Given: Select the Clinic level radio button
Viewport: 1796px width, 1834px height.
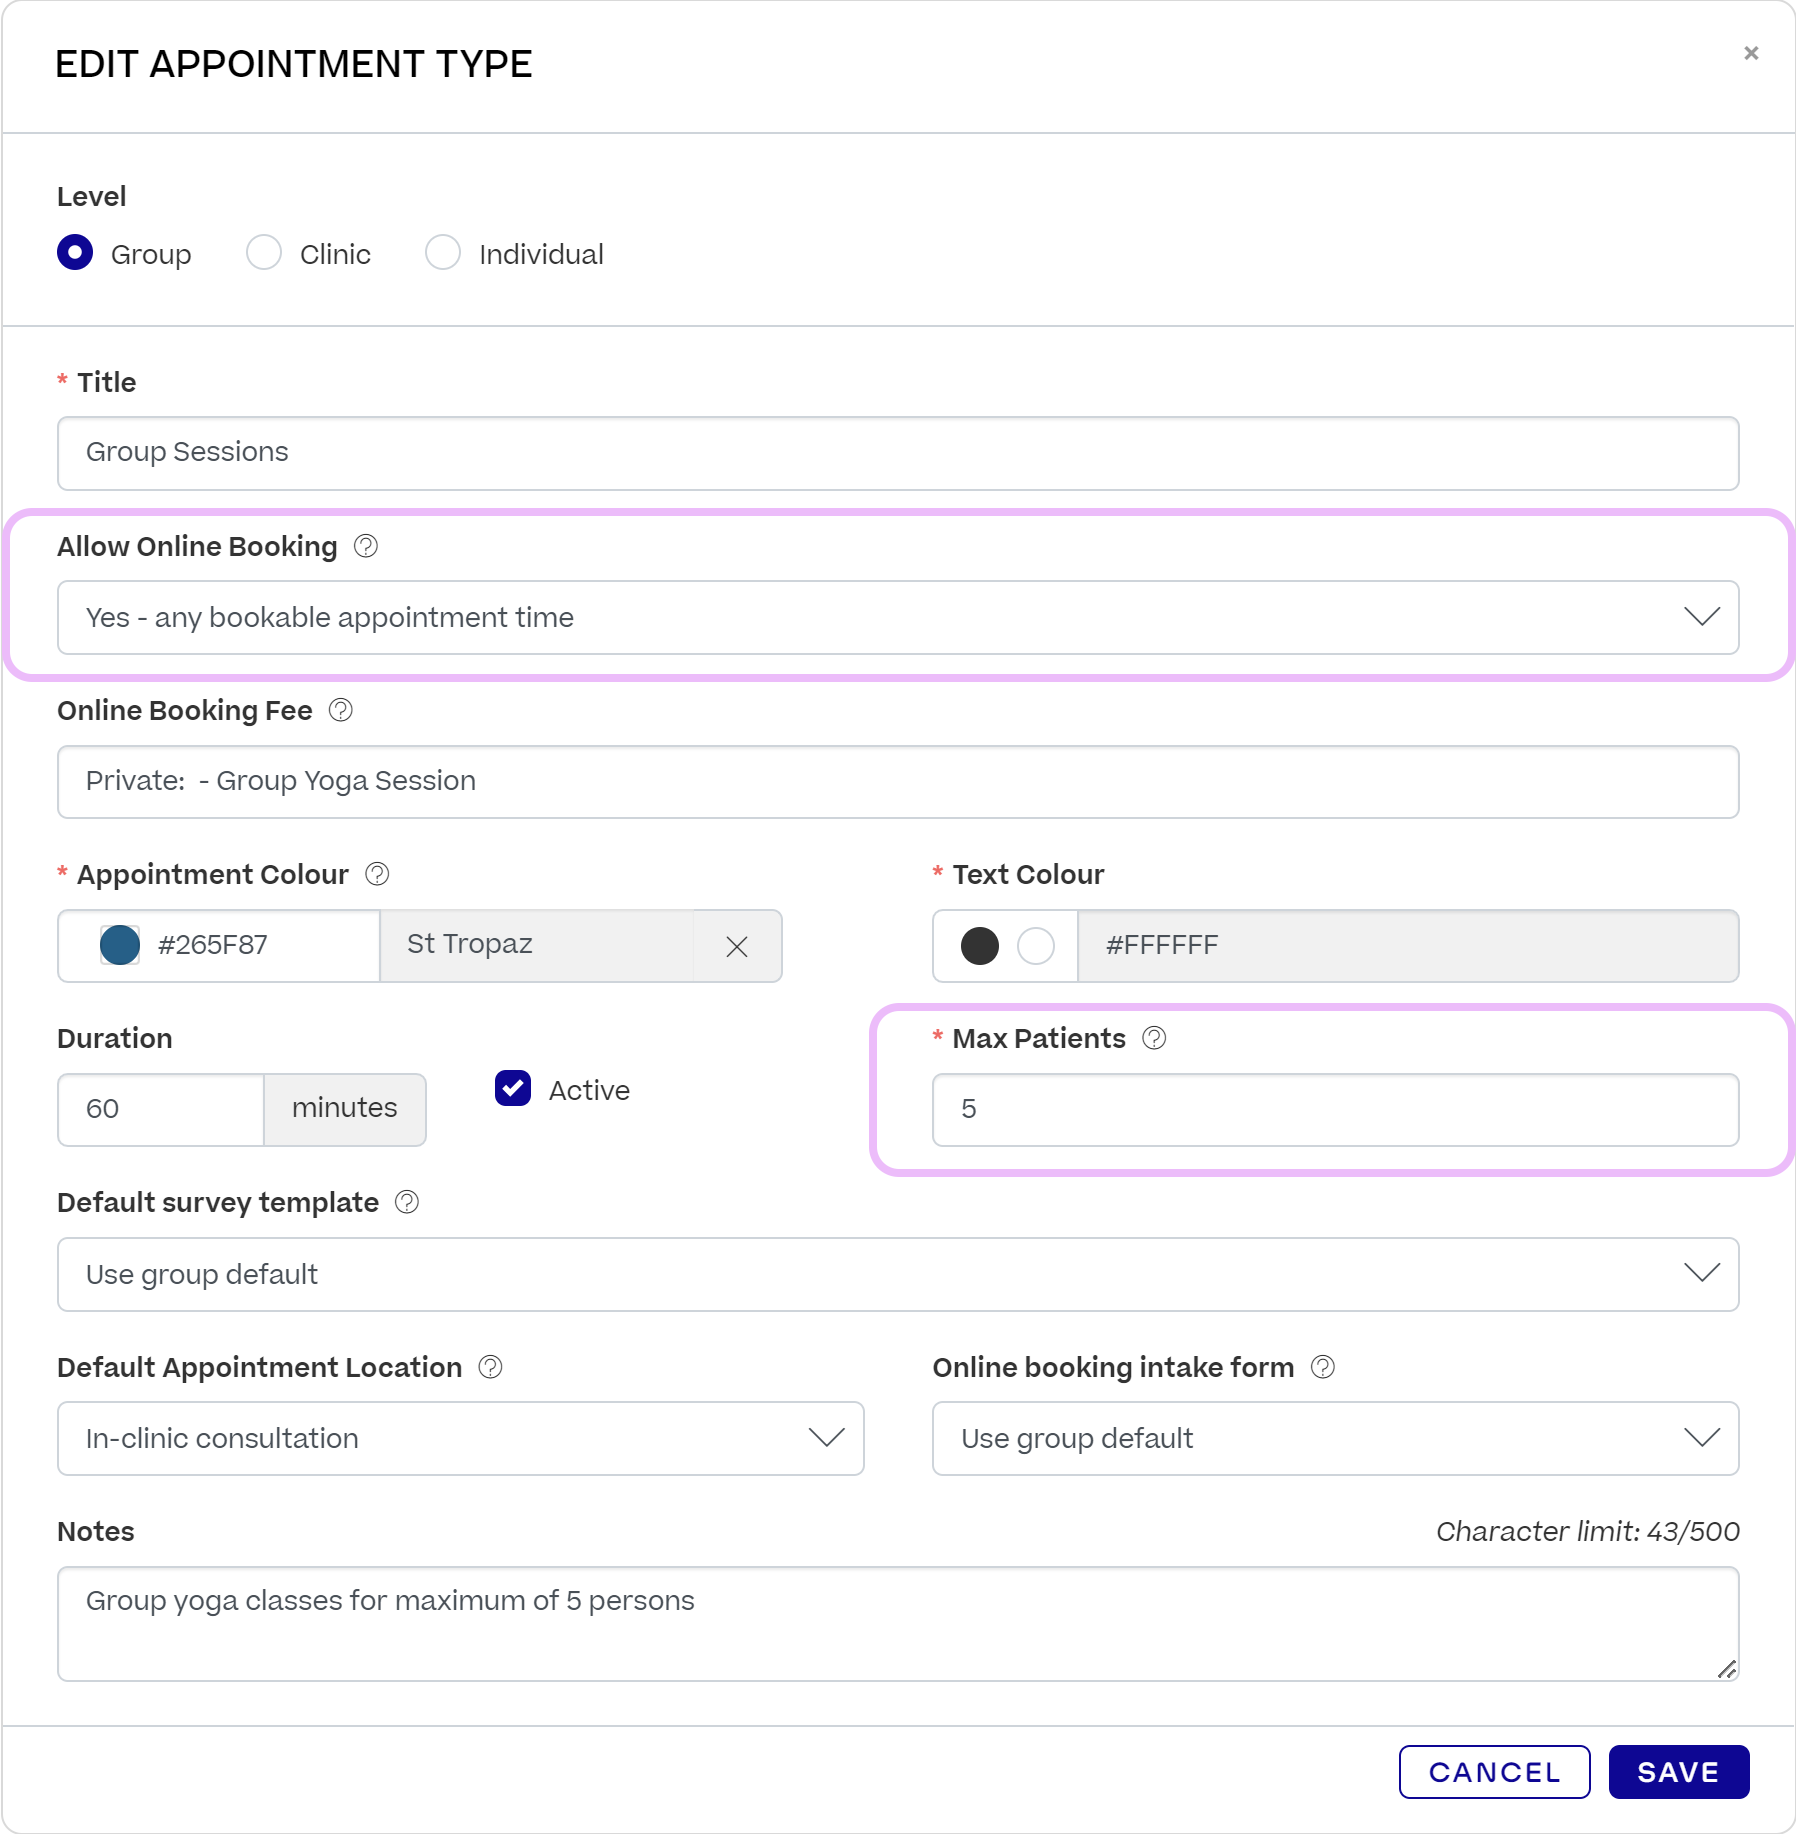Looking at the screenshot, I should pos(263,252).
